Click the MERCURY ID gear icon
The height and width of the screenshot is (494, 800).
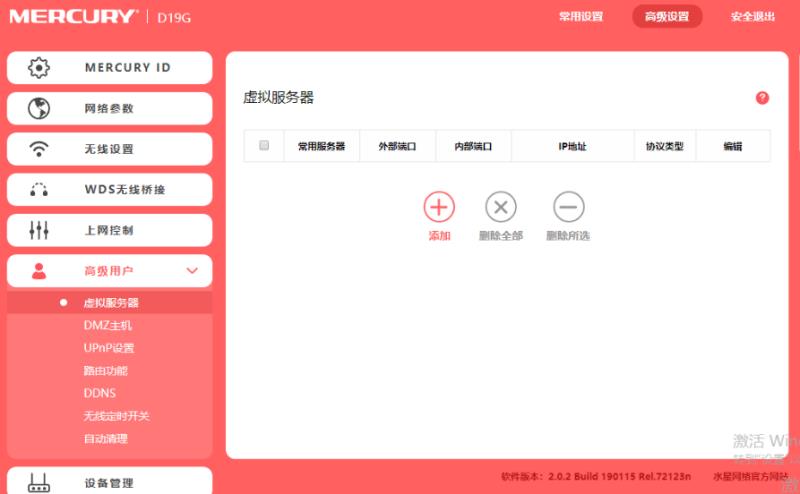39,67
